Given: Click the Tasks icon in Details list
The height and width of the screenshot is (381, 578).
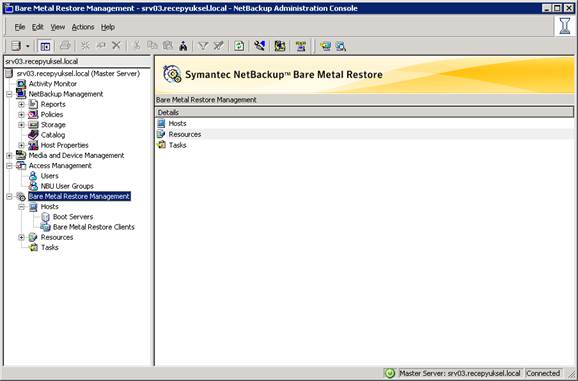Looking at the screenshot, I should click(161, 145).
